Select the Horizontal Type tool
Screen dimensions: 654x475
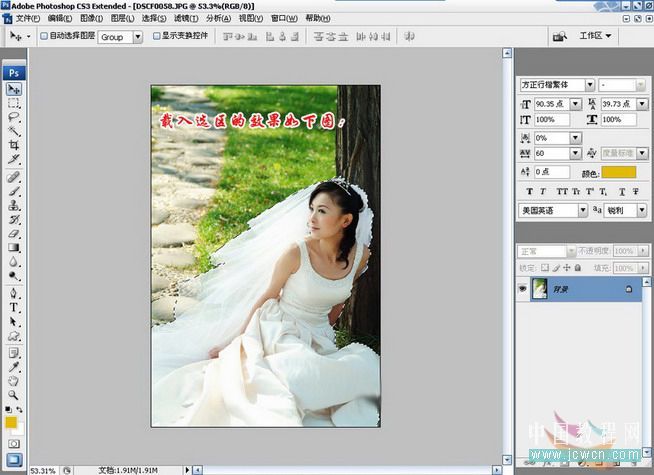pos(14,308)
